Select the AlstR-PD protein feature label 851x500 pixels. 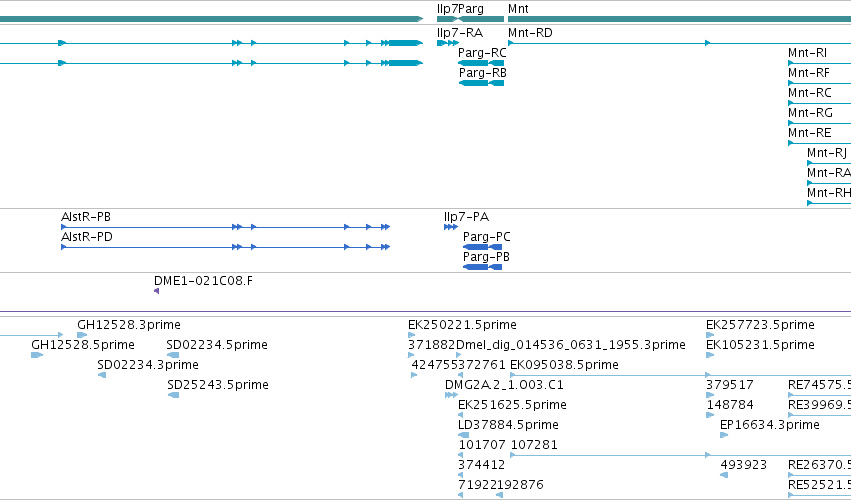pyautogui.click(x=87, y=237)
